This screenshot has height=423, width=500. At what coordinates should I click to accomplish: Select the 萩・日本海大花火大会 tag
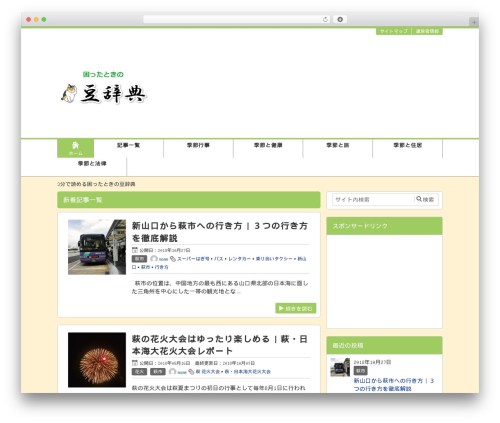(x=248, y=371)
